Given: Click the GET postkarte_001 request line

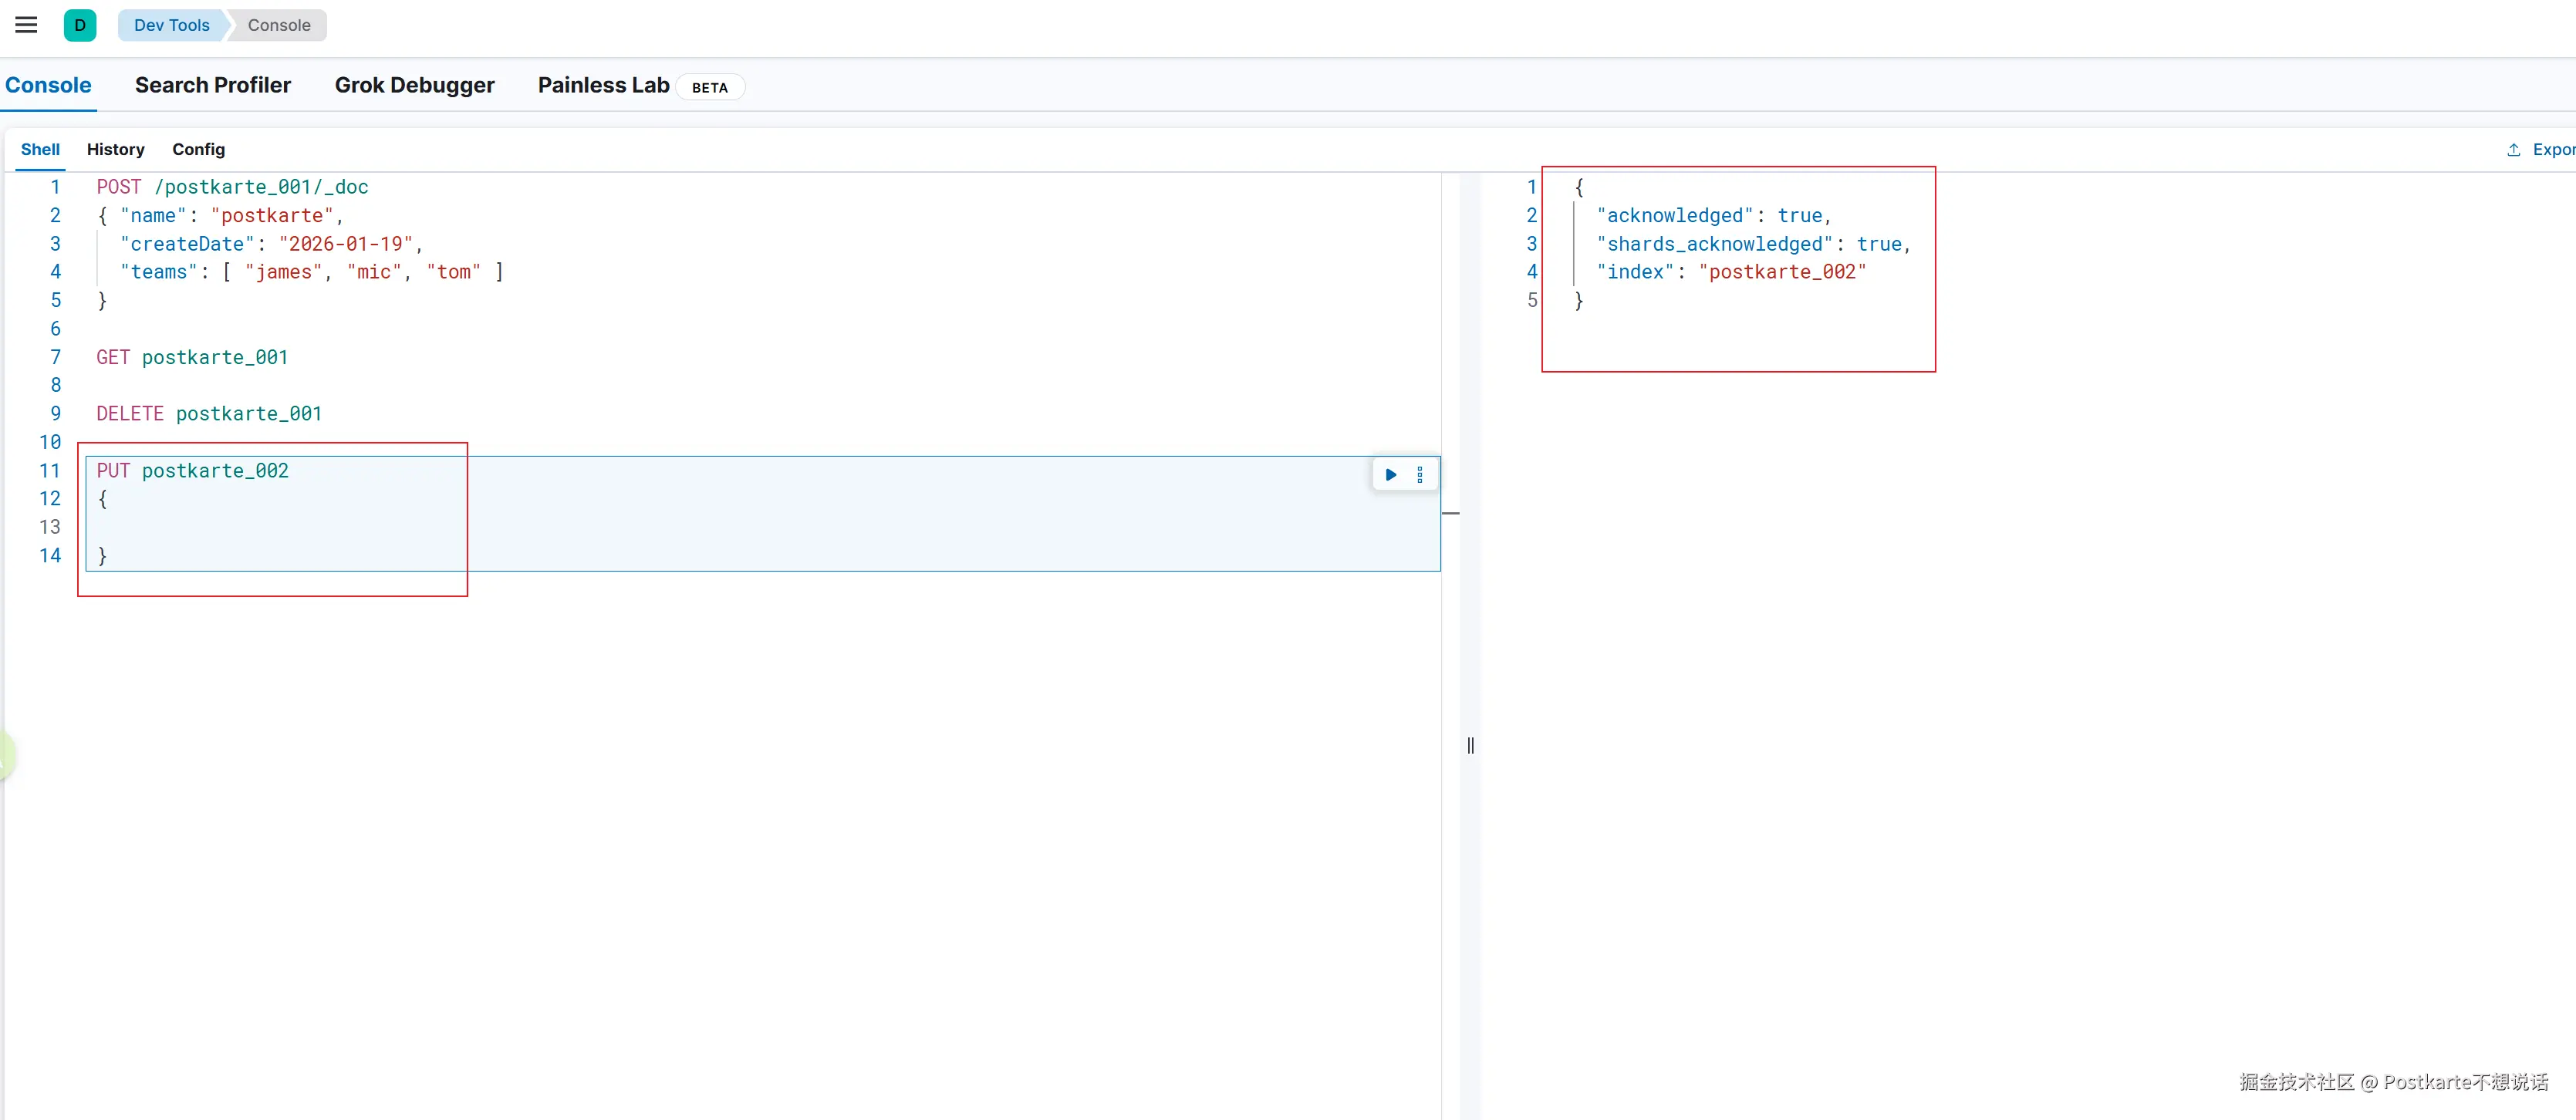Looking at the screenshot, I should click(x=192, y=358).
